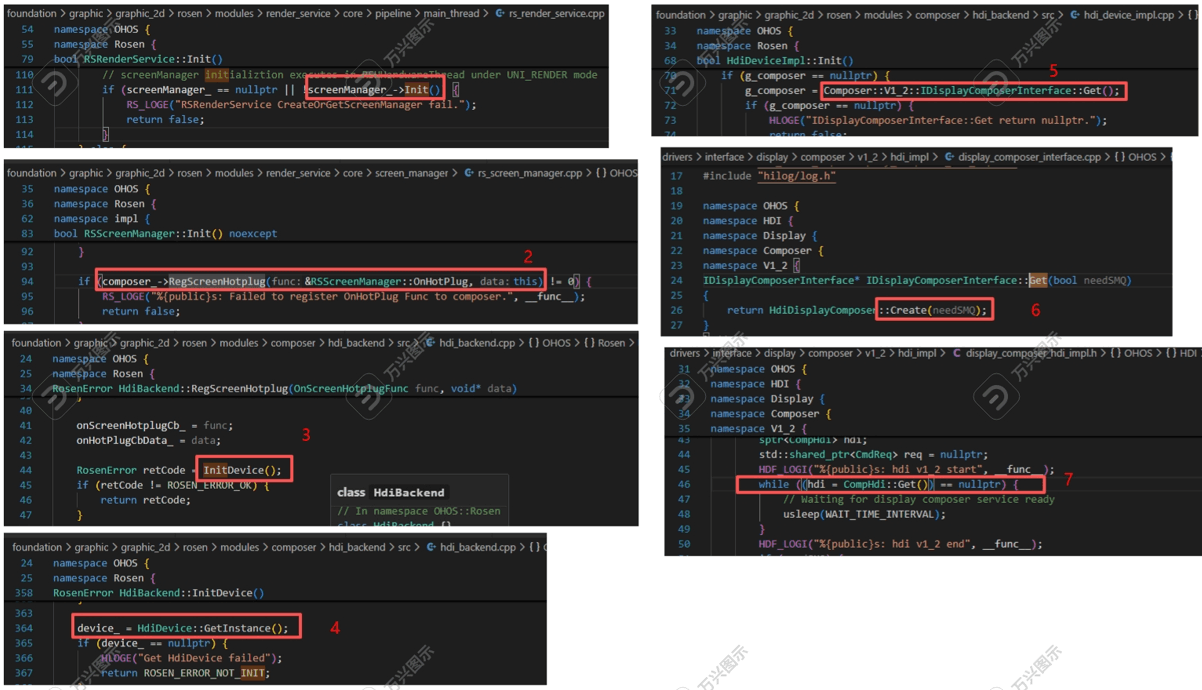Select the HDI namespace symbol in breadcrumb
The image size is (1202, 690).
(1183, 353)
